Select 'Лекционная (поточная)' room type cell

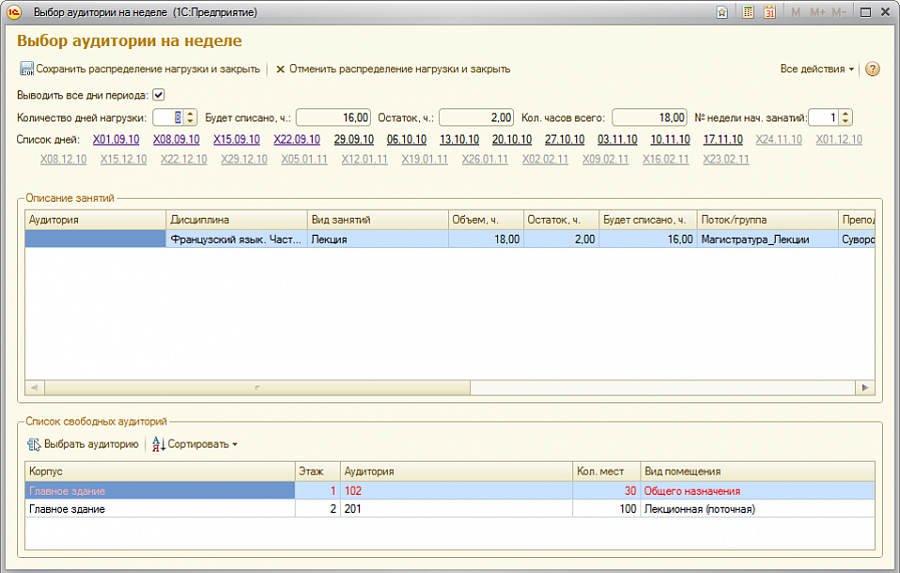tap(758, 509)
